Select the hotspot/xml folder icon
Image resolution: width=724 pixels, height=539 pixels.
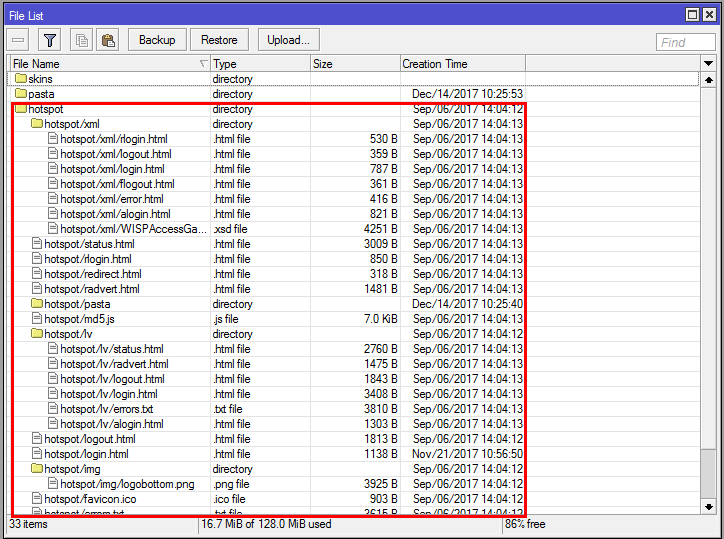37,124
